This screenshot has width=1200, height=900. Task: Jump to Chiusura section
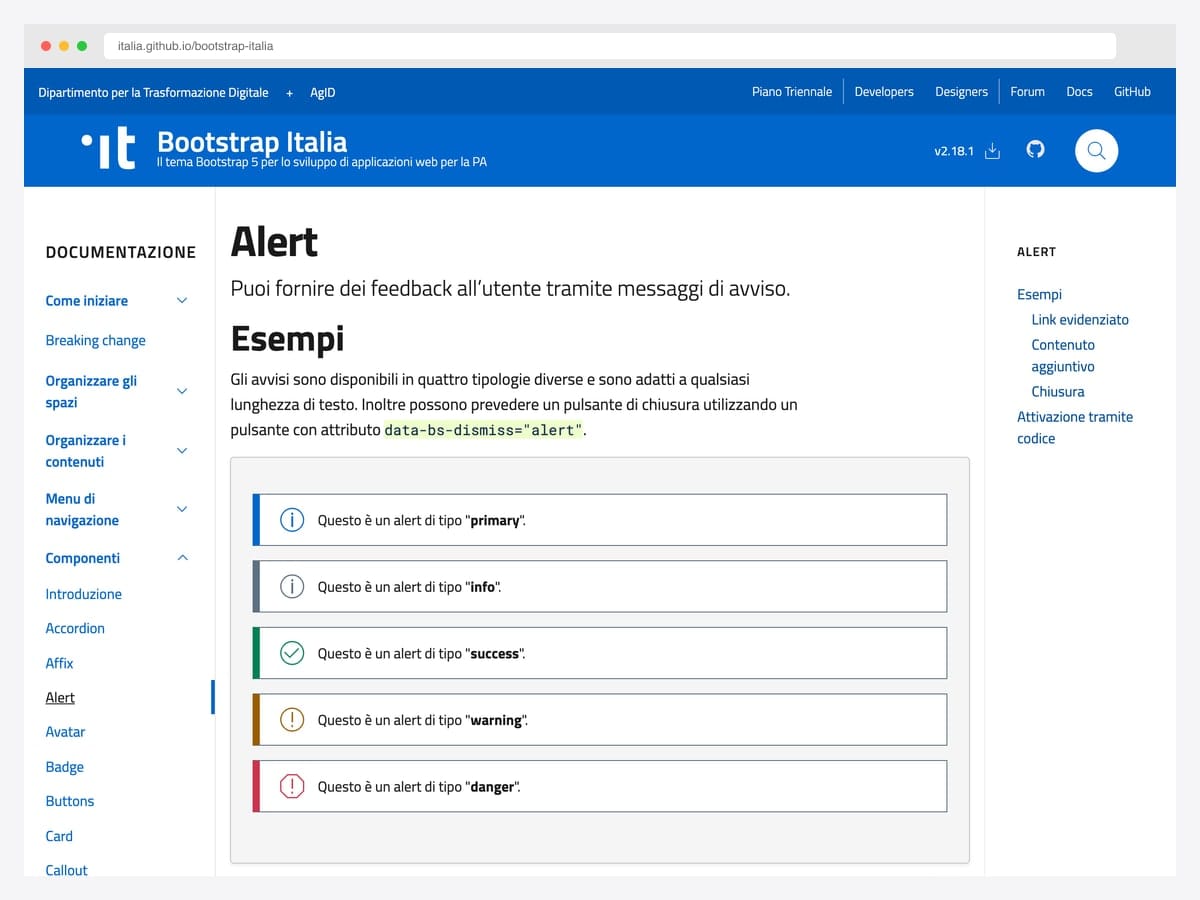tap(1058, 392)
